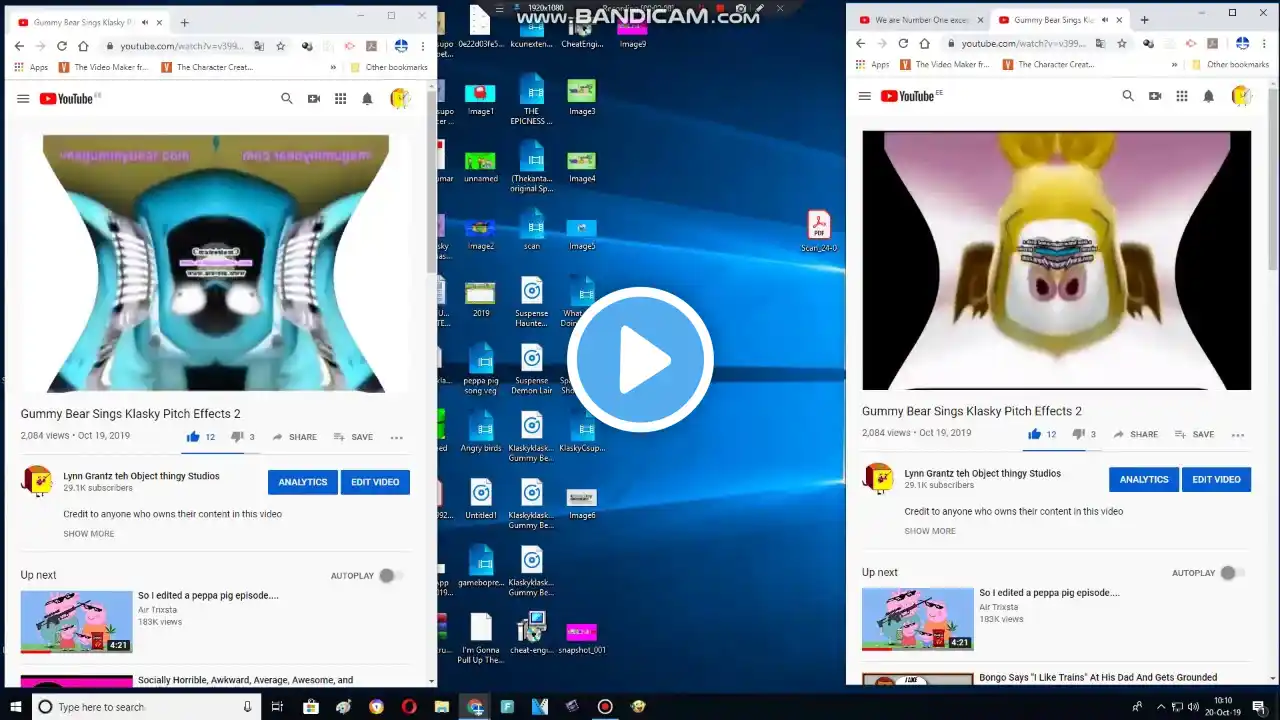The width and height of the screenshot is (1280, 720).
Task: Like the video in the right window
Action: pyautogui.click(x=1034, y=434)
